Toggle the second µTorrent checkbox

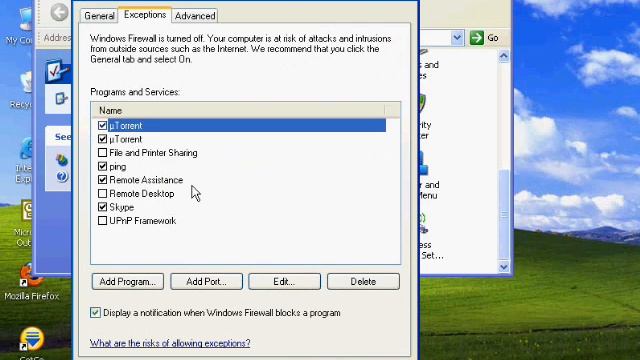pos(102,139)
